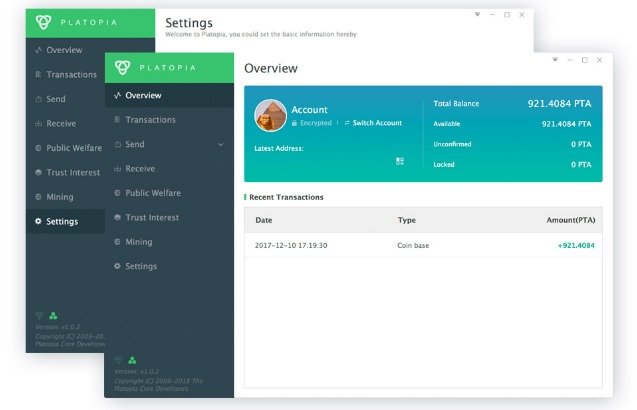637x410 pixels.
Task: Click the Public Welfare icon in the front sidebar
Action: (117, 193)
